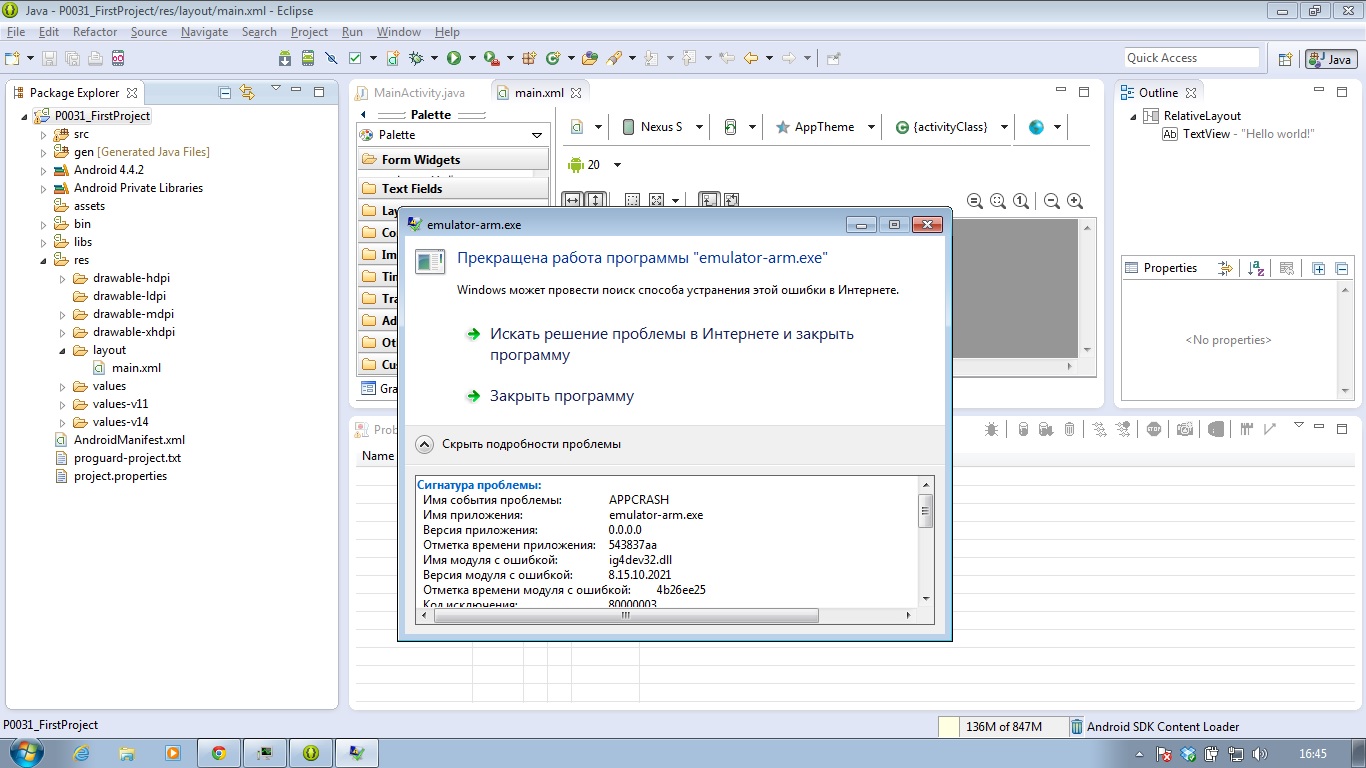Open the Project menu
The height and width of the screenshot is (768, 1366).
click(309, 32)
